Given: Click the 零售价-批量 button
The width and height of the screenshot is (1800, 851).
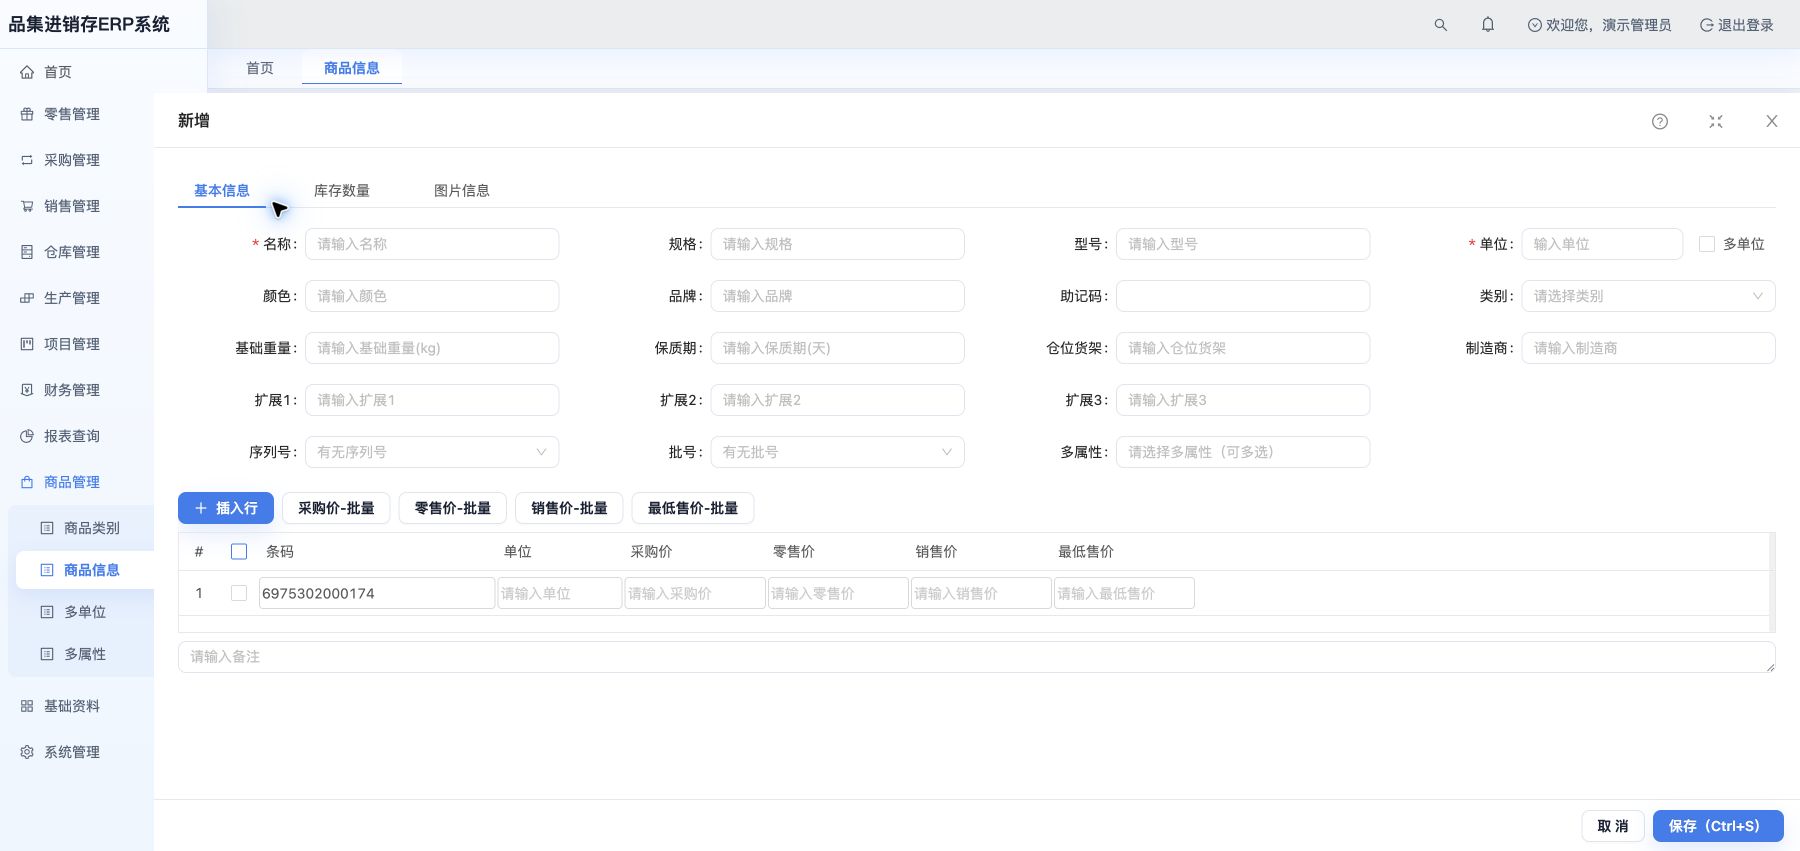Looking at the screenshot, I should coord(453,508).
